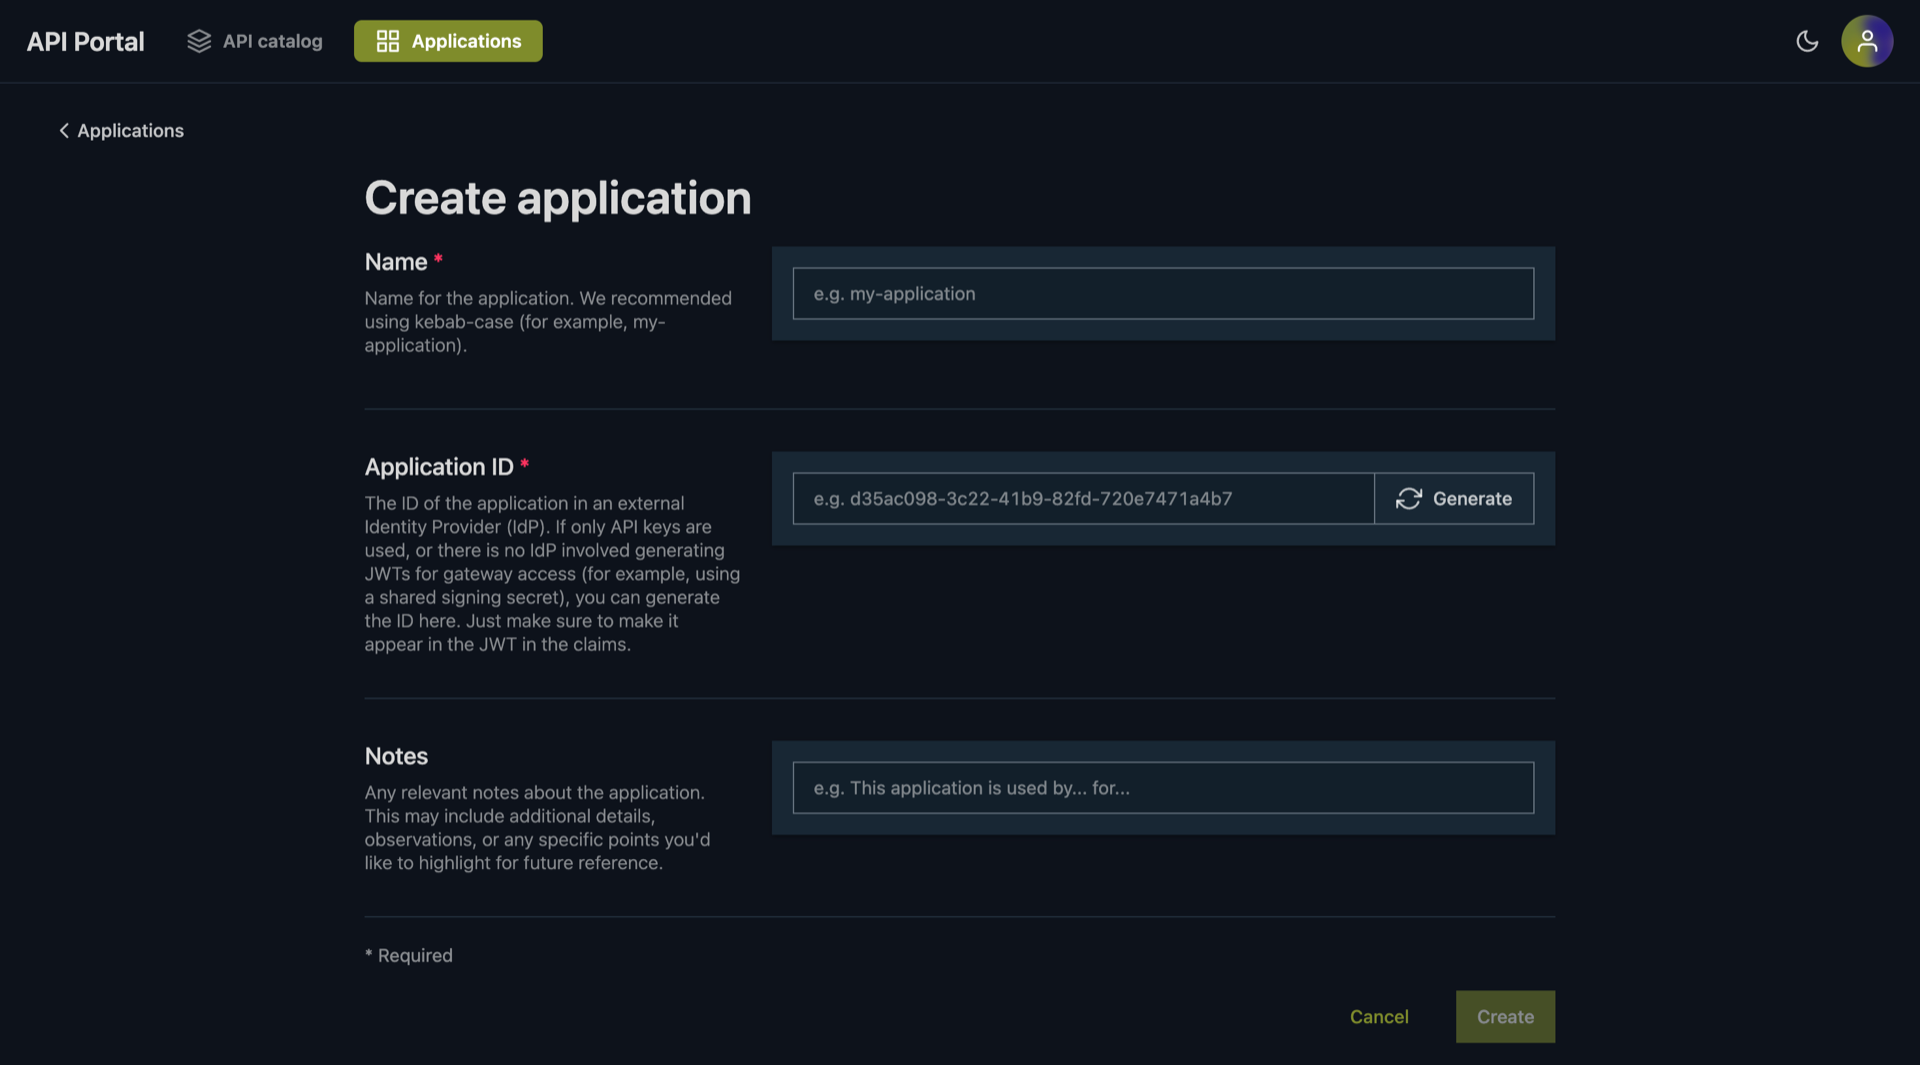
Task: Focus the Name input field
Action: pyautogui.click(x=1163, y=293)
